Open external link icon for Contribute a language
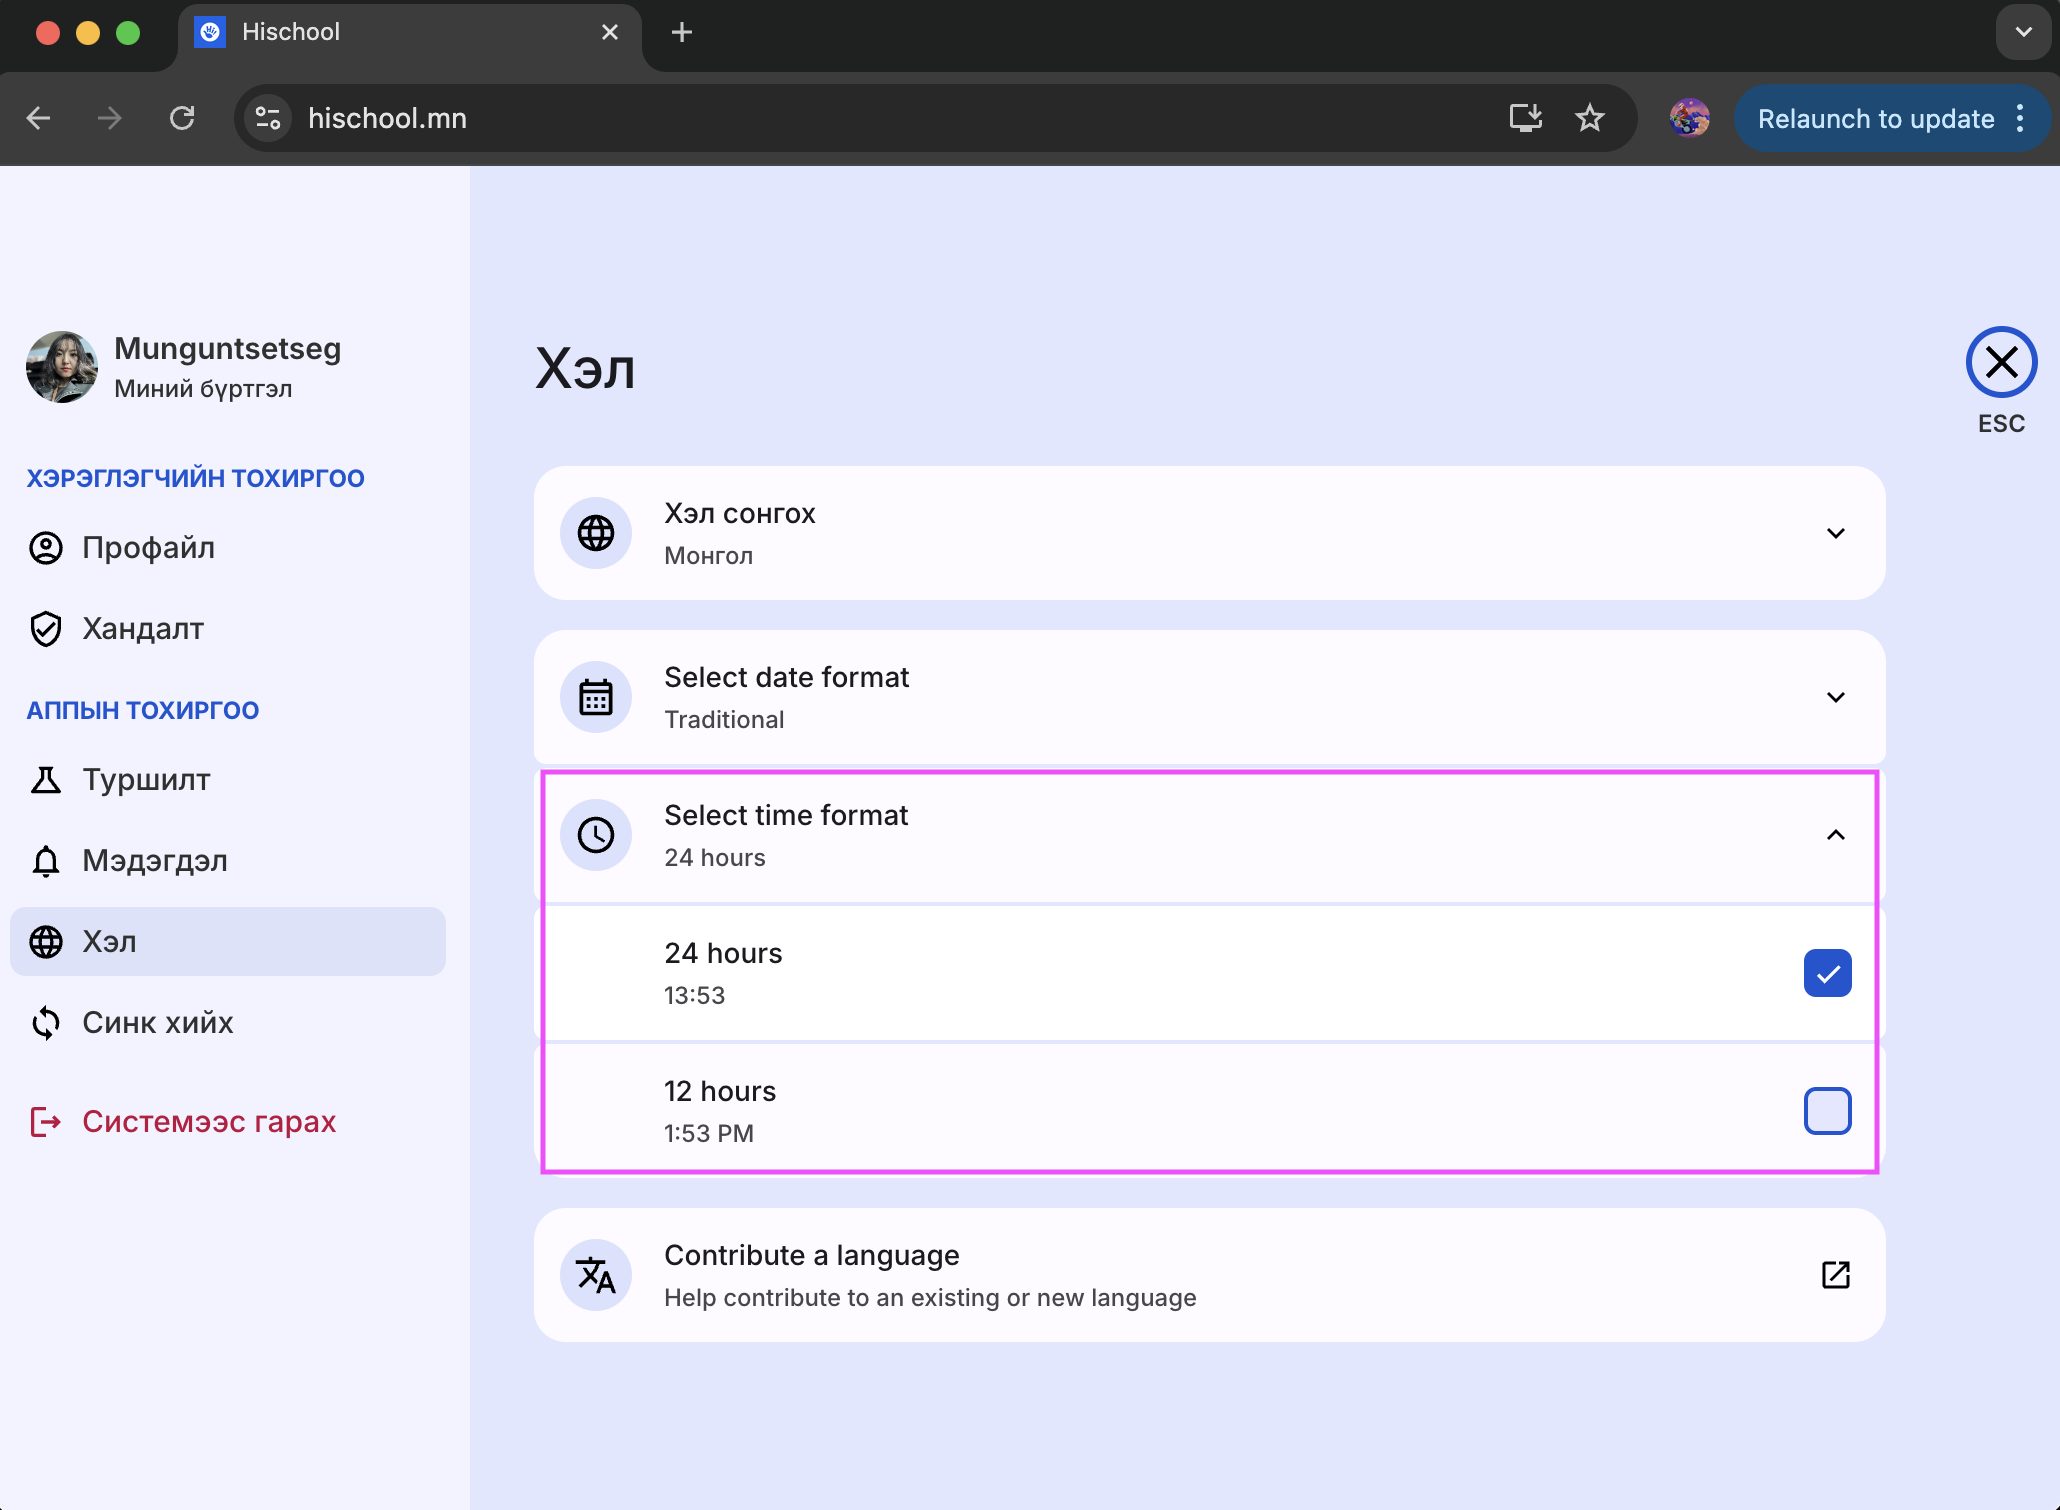Screen dimensions: 2060x1510 [1835, 1275]
